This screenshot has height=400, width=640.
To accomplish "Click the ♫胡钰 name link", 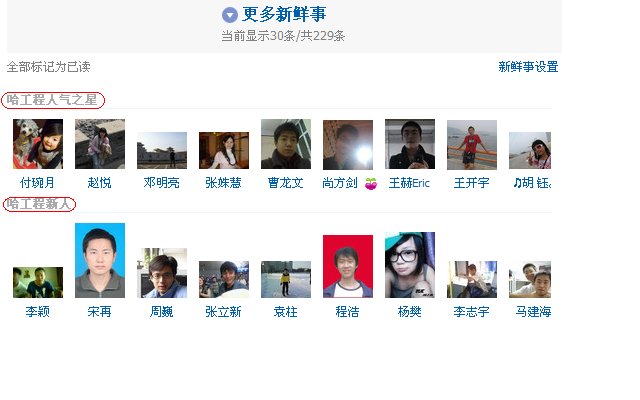I will point(532,183).
